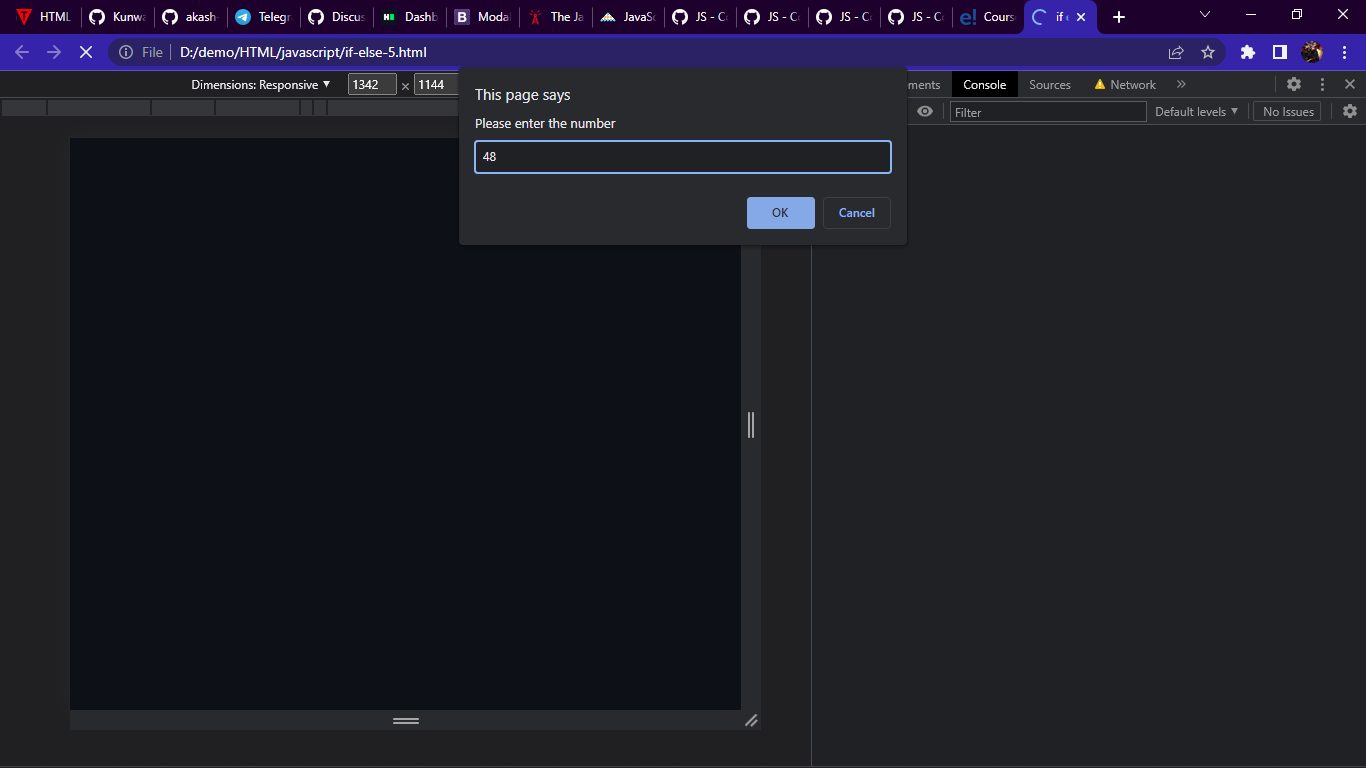Open the Chrome profile avatar

[x=1313, y=52]
